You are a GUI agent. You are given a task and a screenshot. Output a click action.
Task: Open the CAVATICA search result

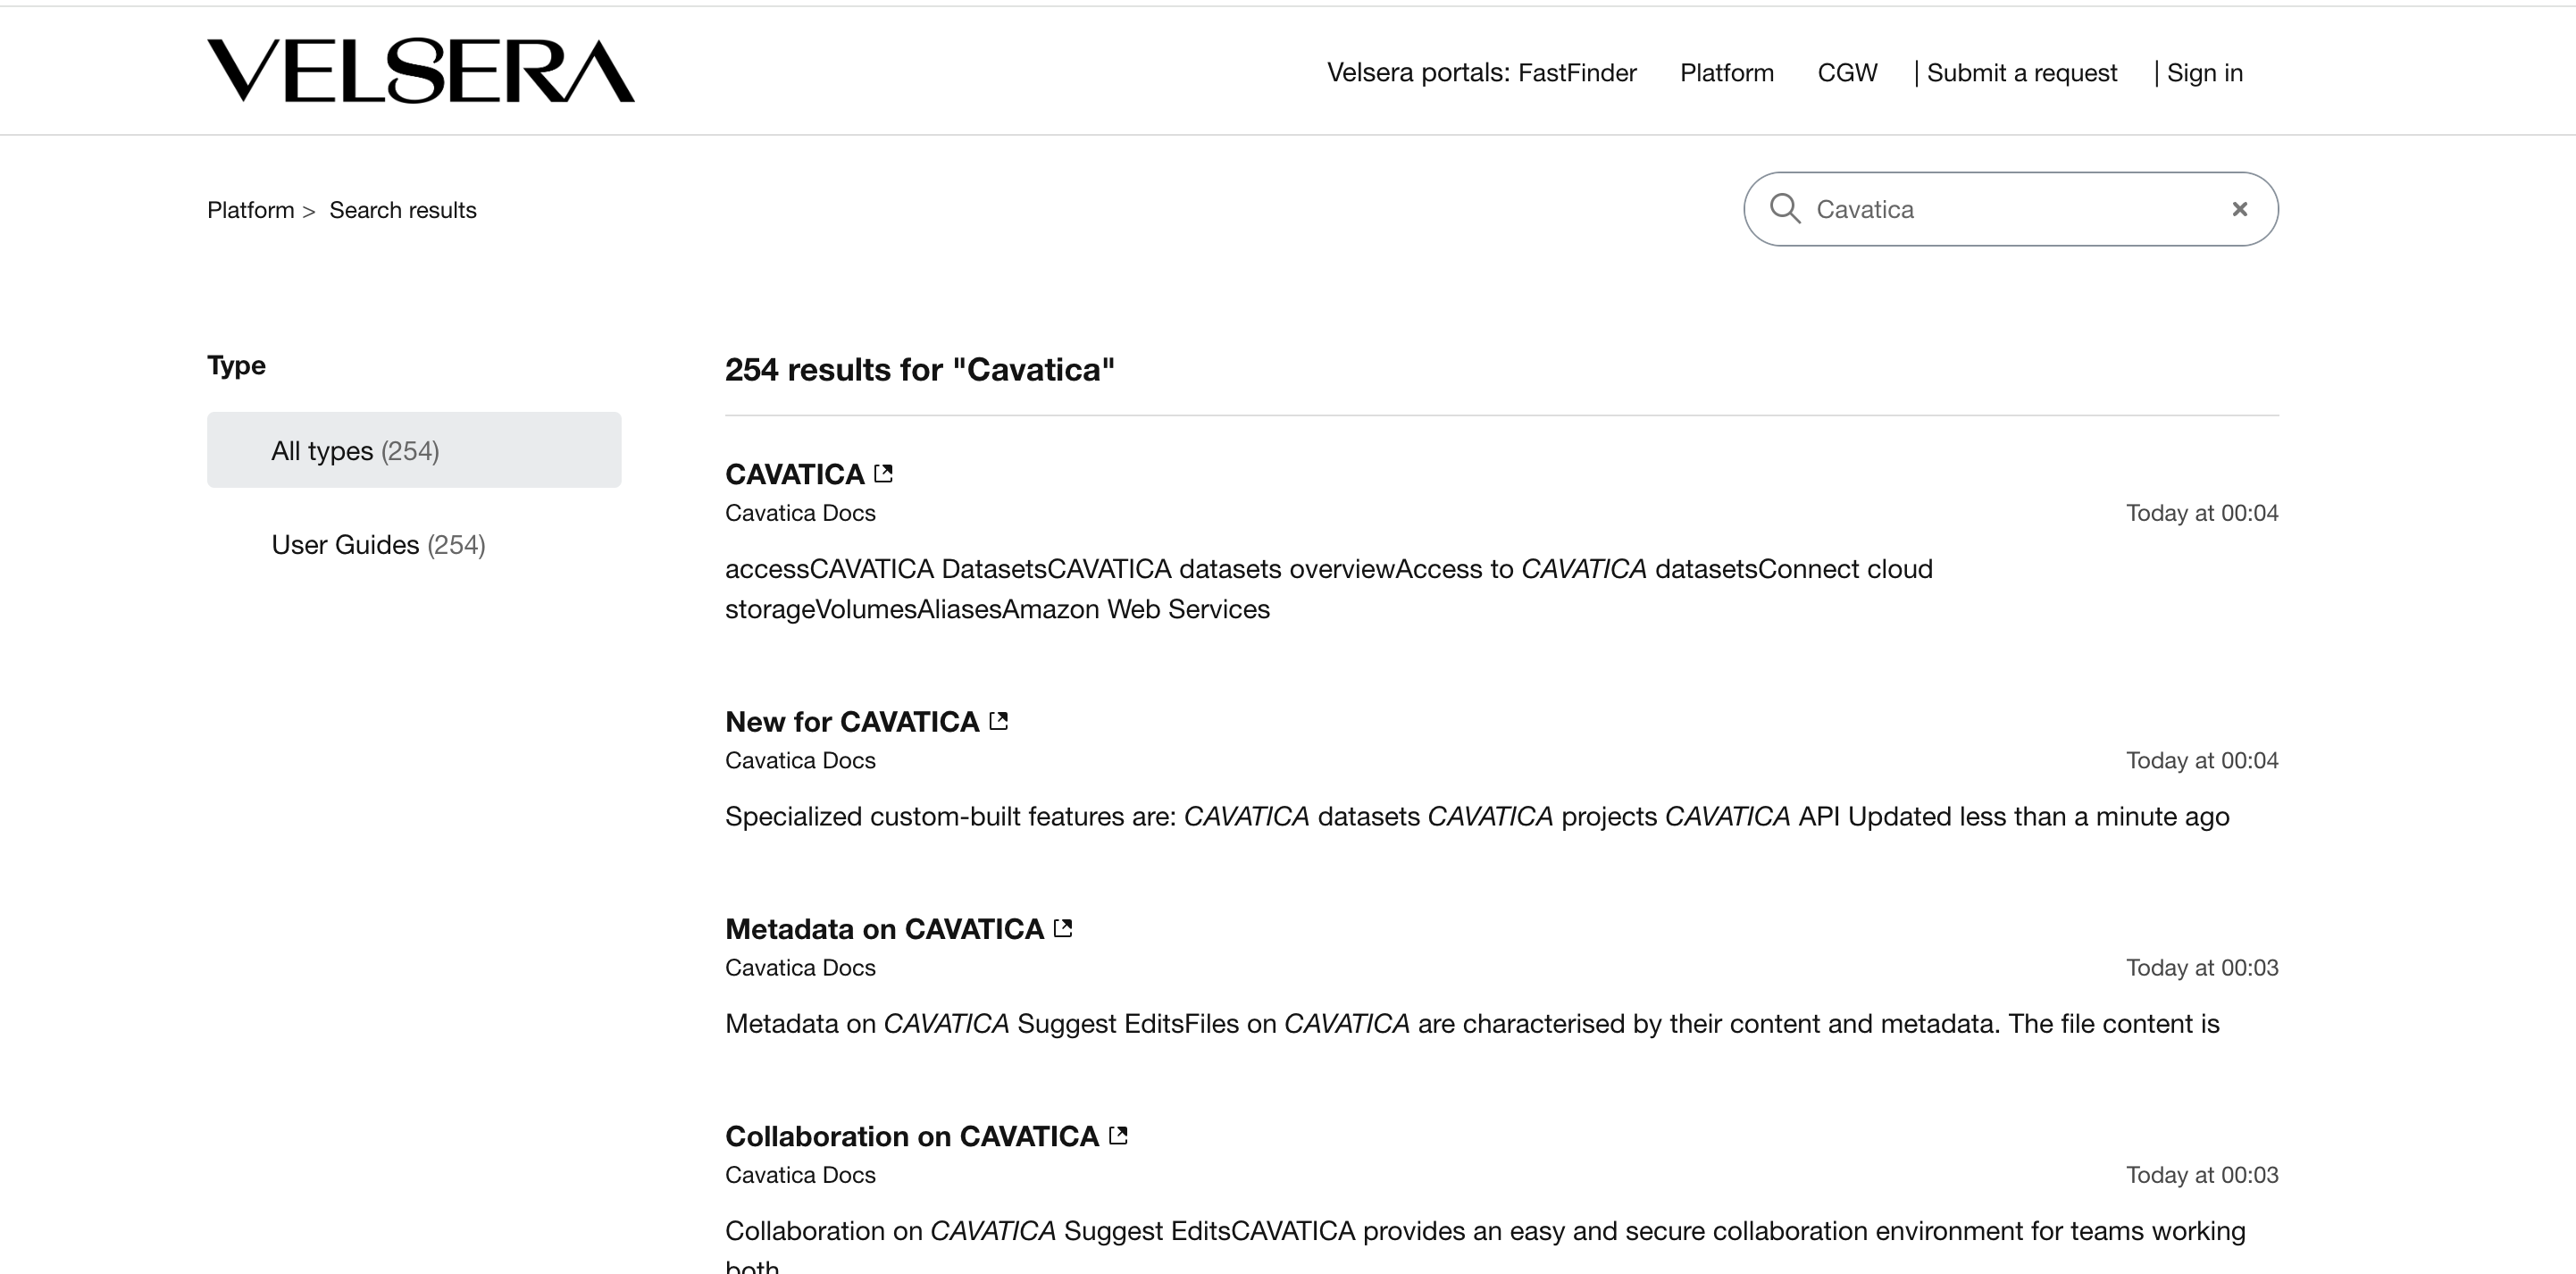click(794, 474)
